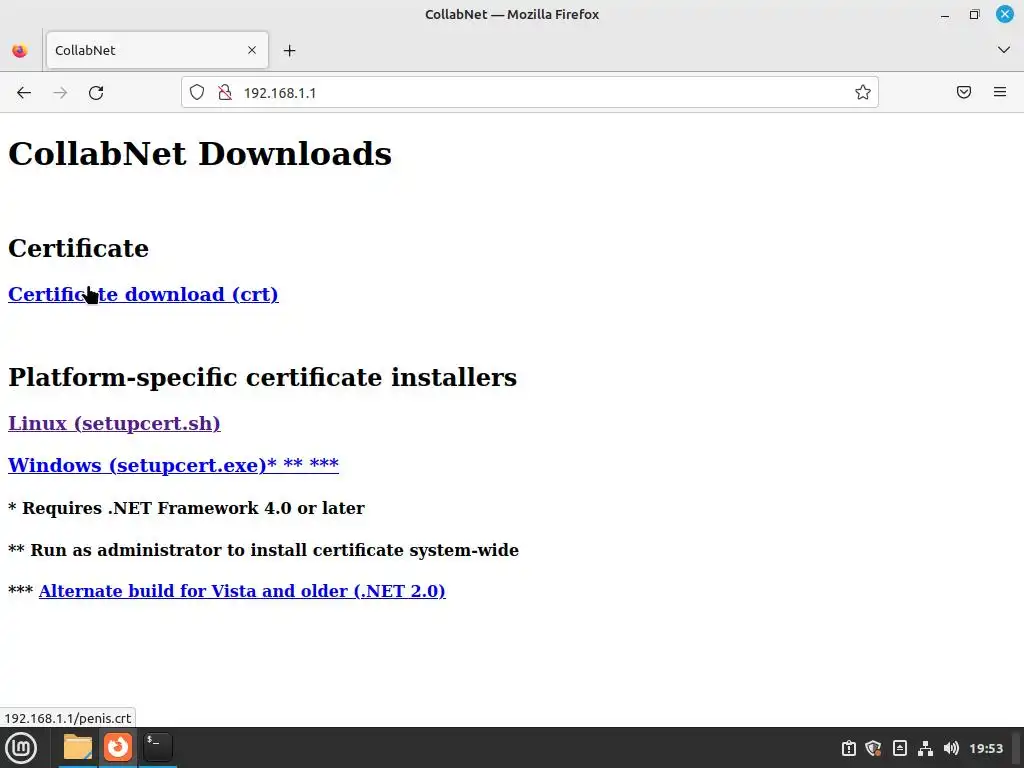Open the security shield tray icon
Screen dimensions: 1024x768
pos(873,748)
